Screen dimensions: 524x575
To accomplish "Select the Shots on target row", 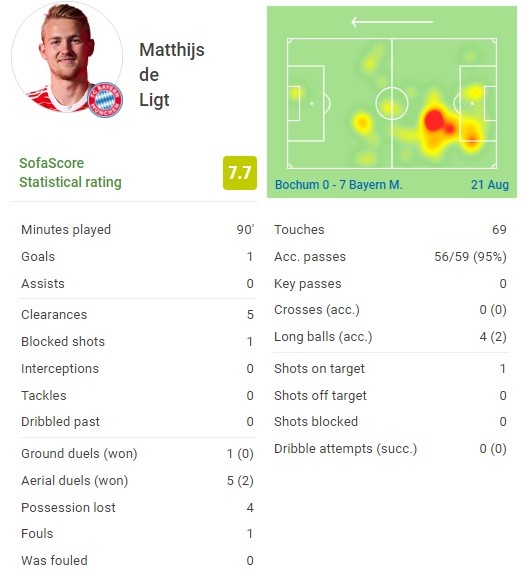I will click(390, 369).
